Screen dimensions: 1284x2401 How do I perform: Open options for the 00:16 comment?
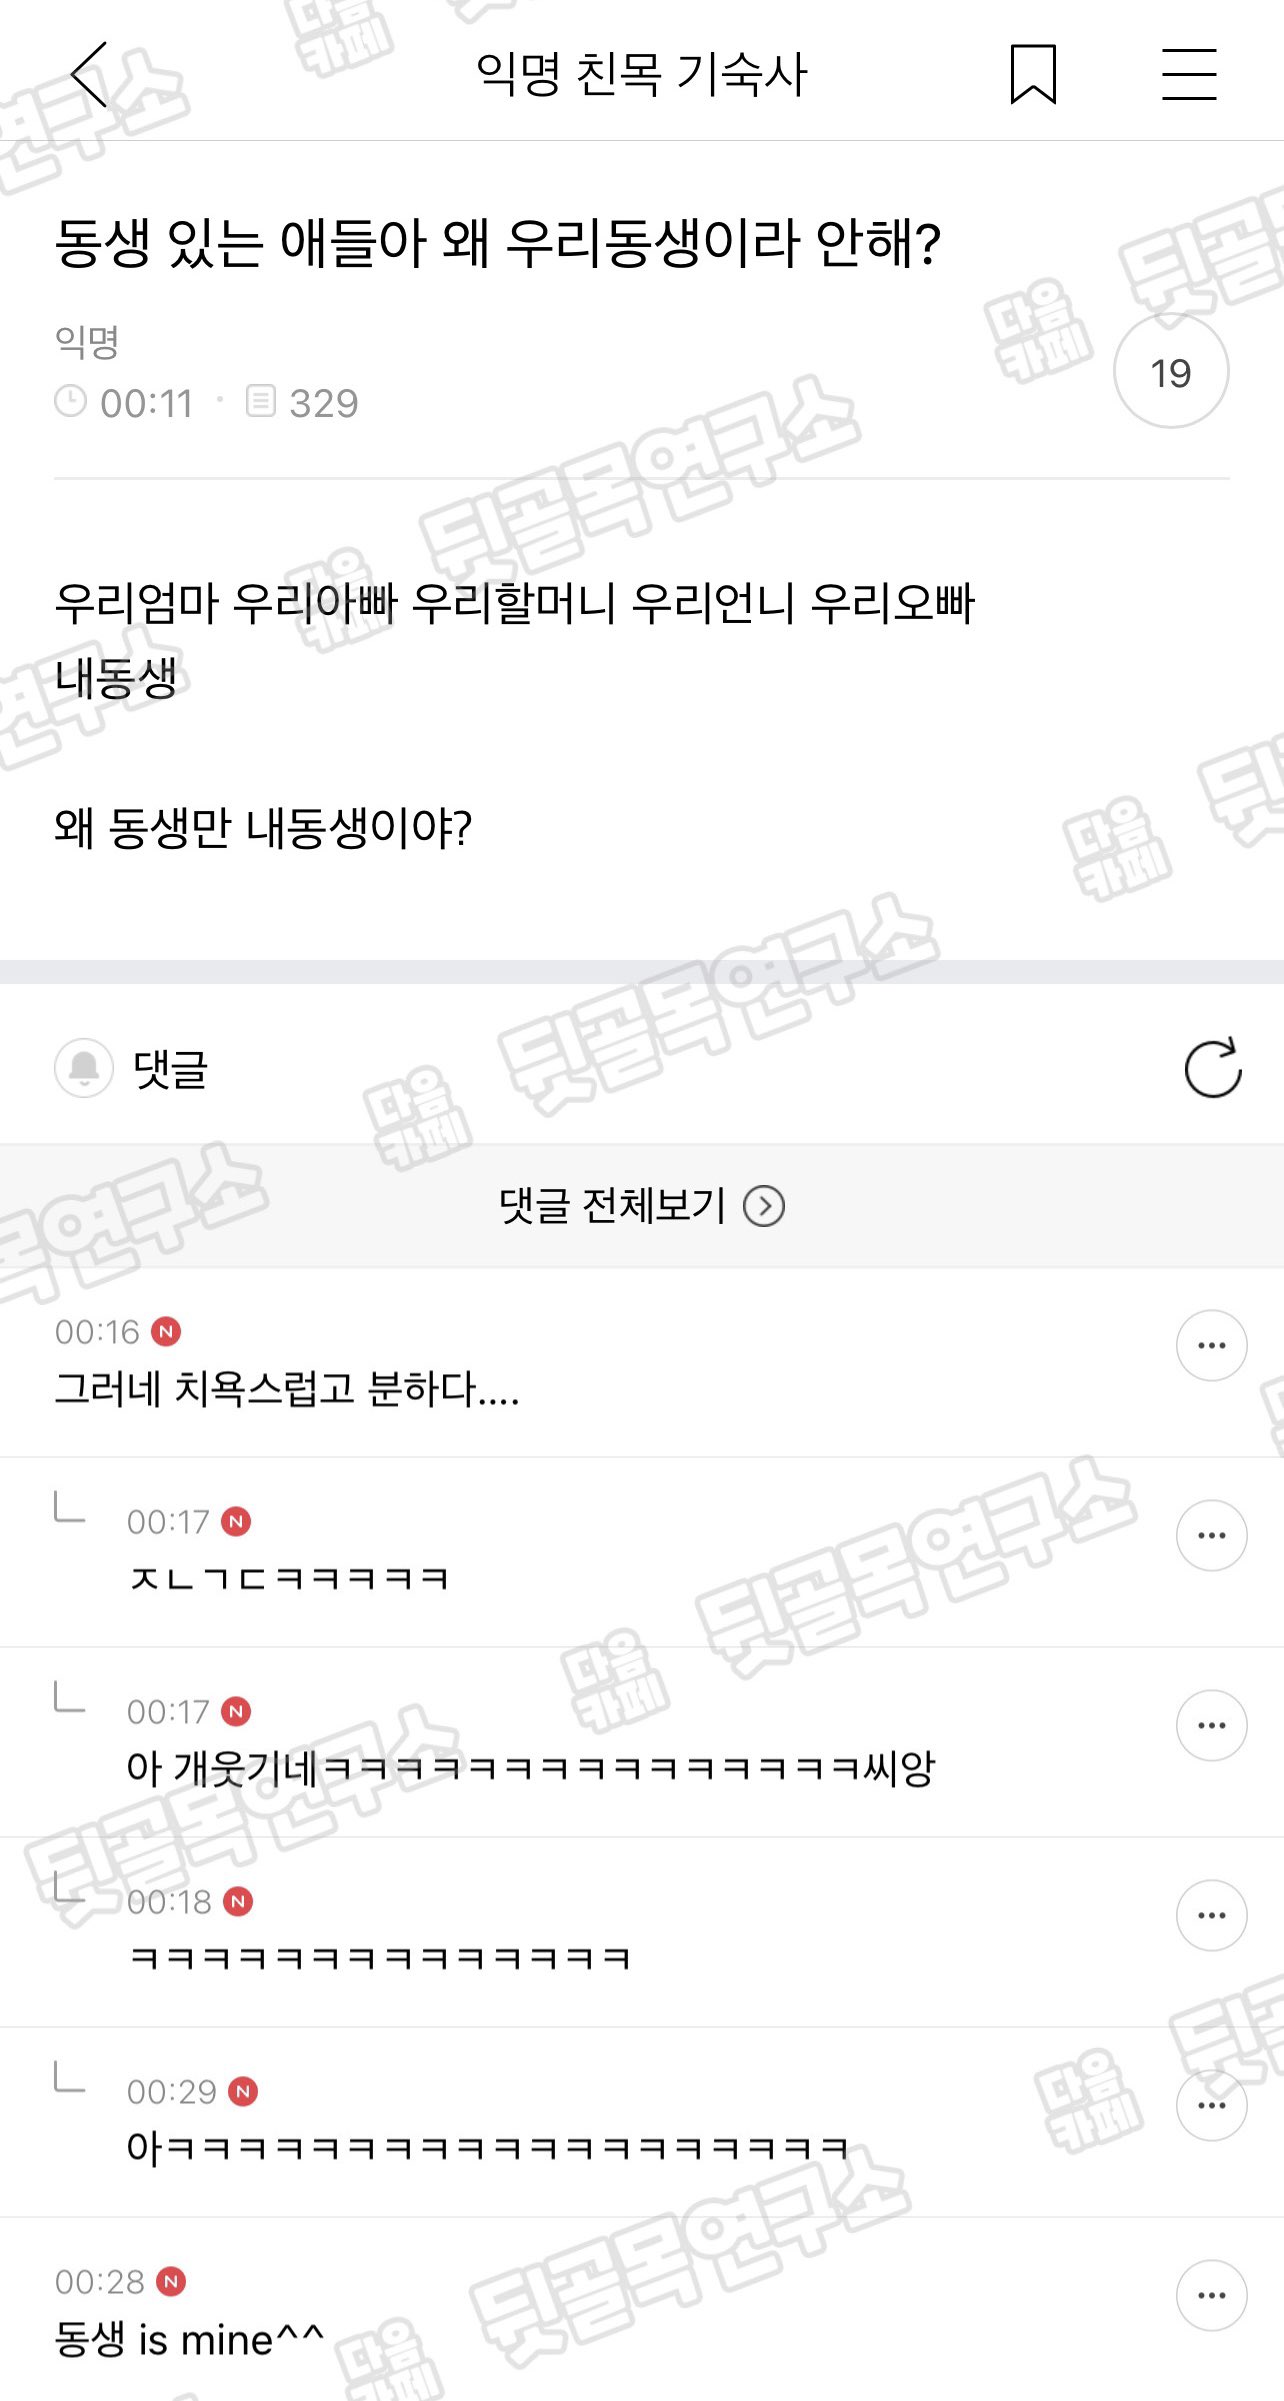[1211, 1345]
